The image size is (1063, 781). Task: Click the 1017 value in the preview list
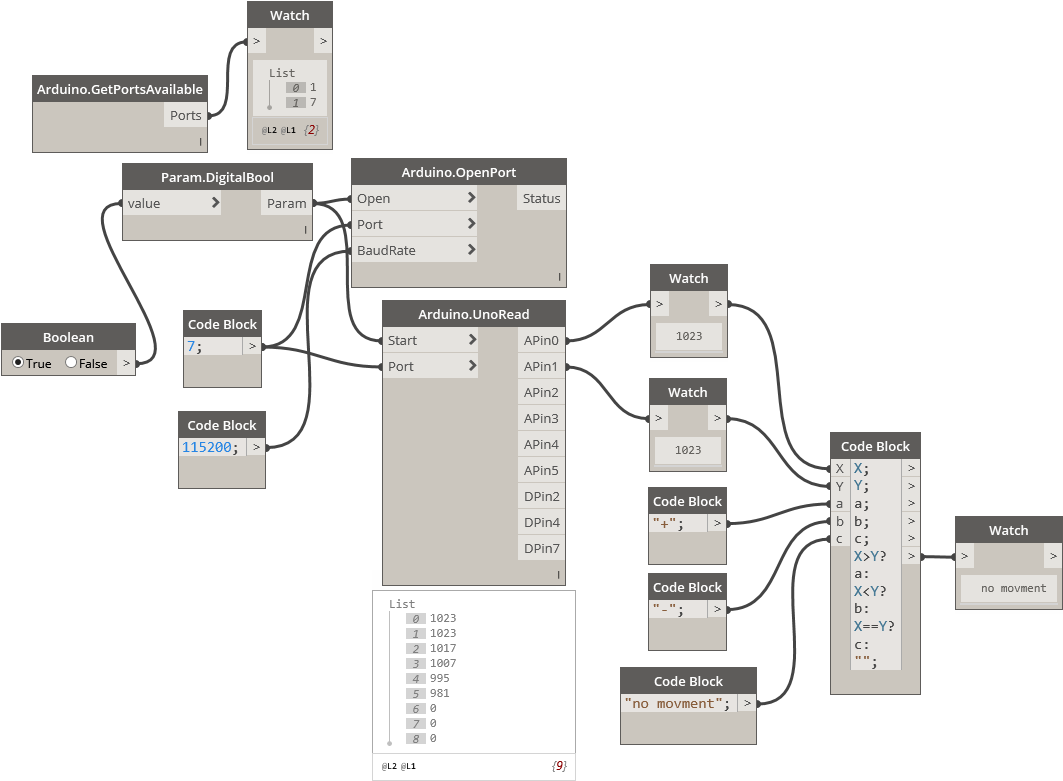[443, 648]
